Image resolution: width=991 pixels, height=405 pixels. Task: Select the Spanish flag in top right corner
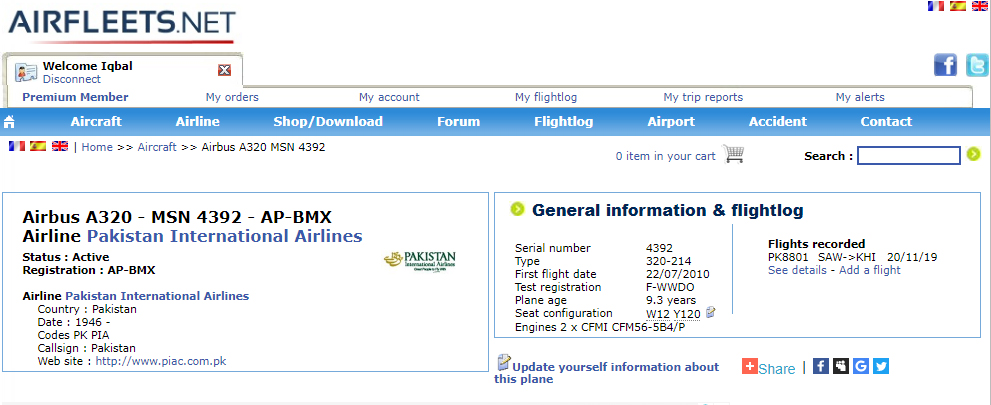click(958, 6)
